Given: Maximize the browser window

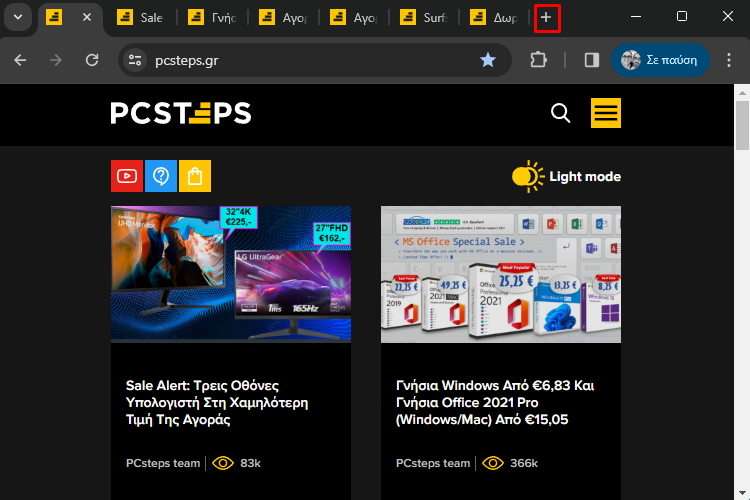Looking at the screenshot, I should (x=682, y=17).
